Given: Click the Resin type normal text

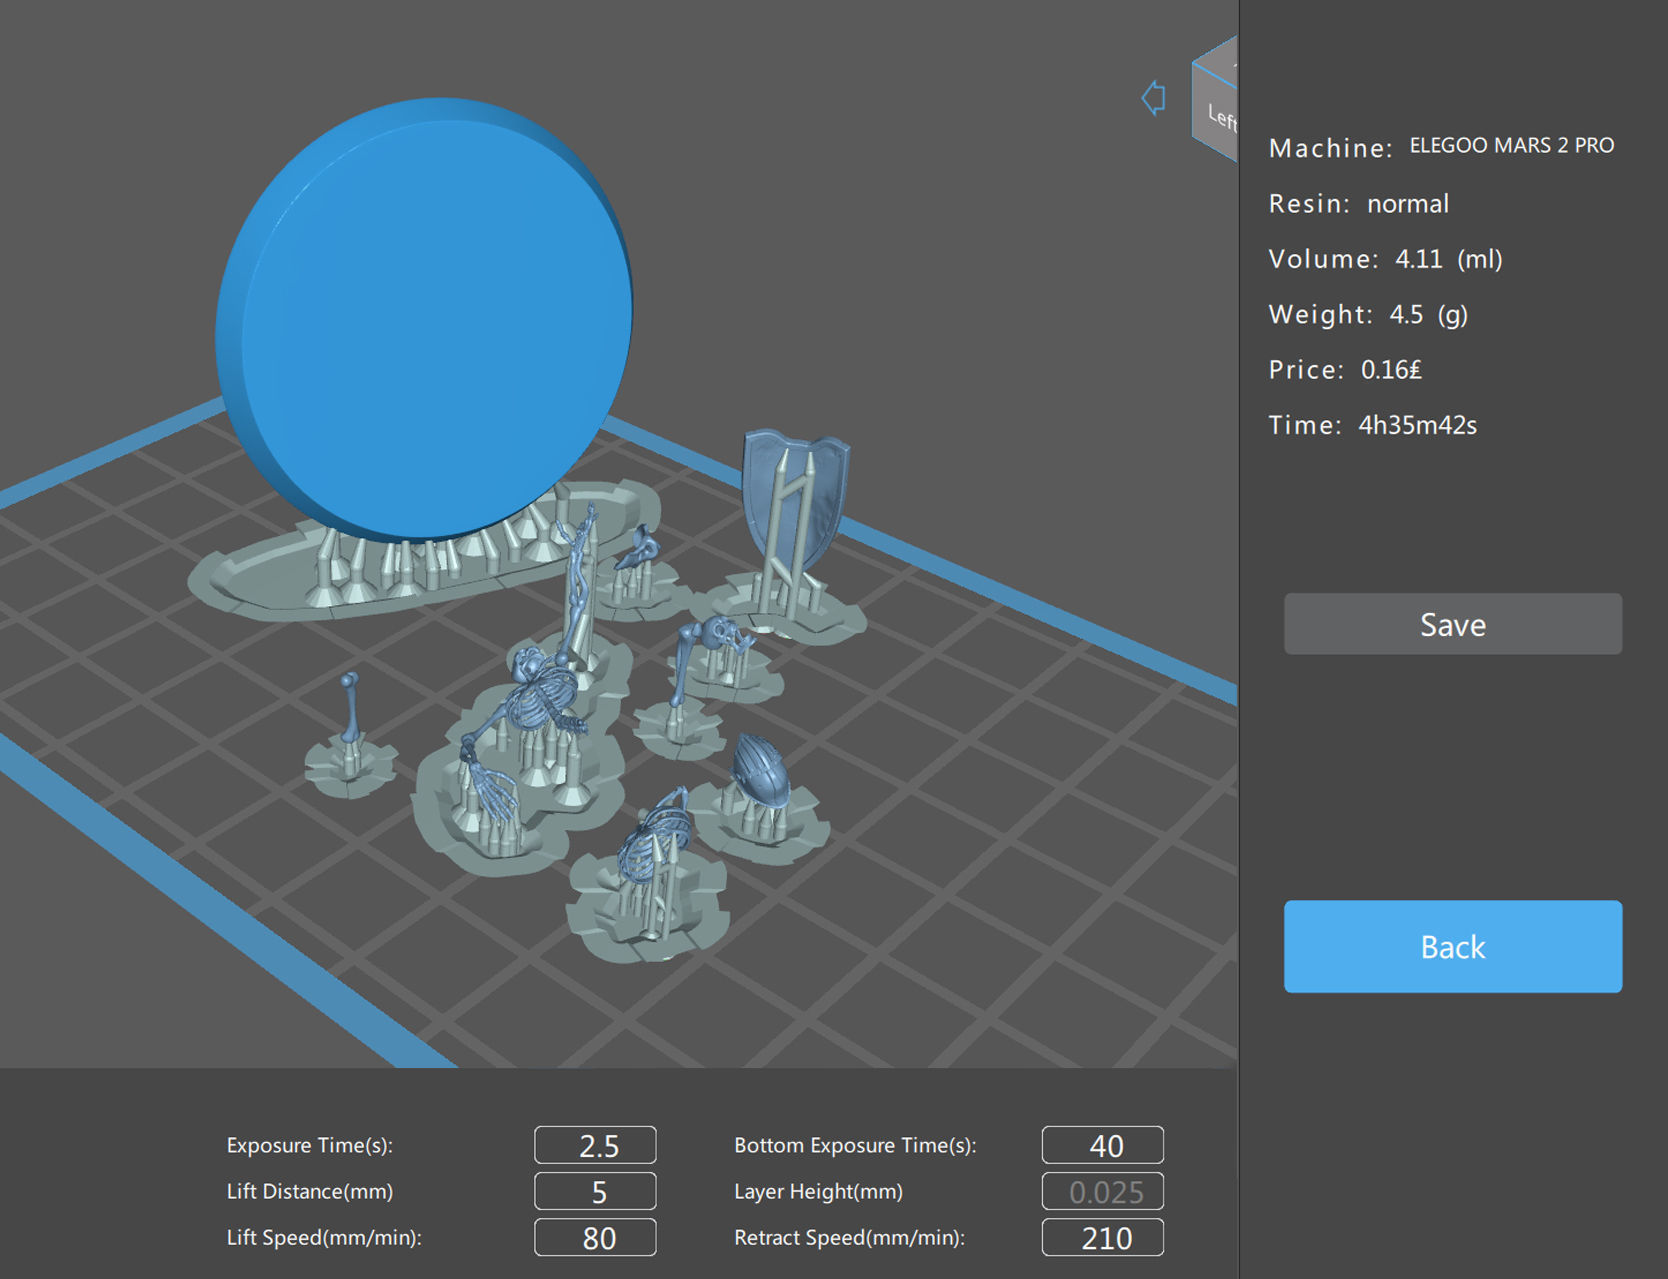Looking at the screenshot, I should tap(1407, 204).
